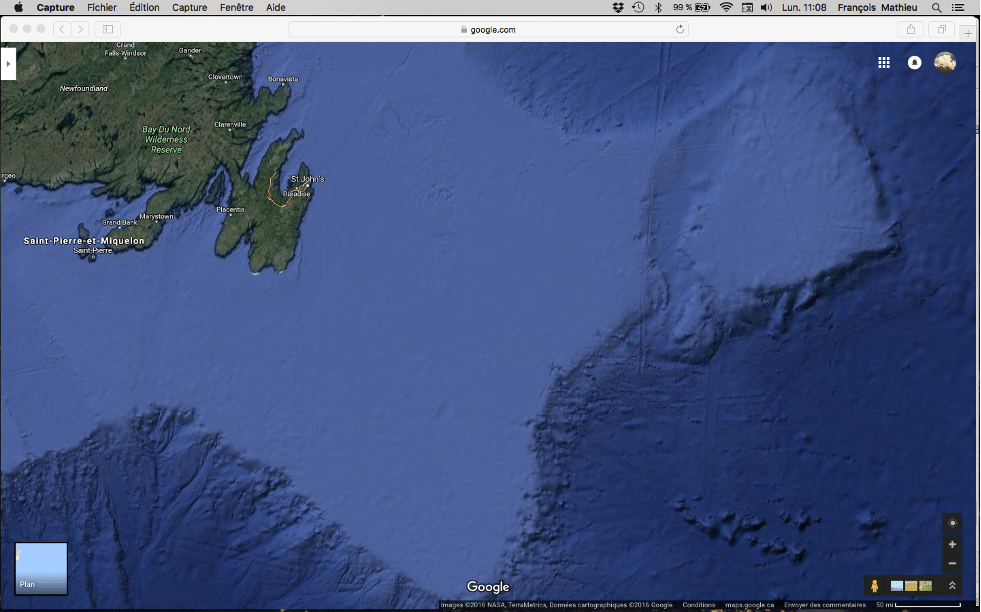Reload the page in the address bar
The height and width of the screenshot is (612, 981).
point(680,30)
